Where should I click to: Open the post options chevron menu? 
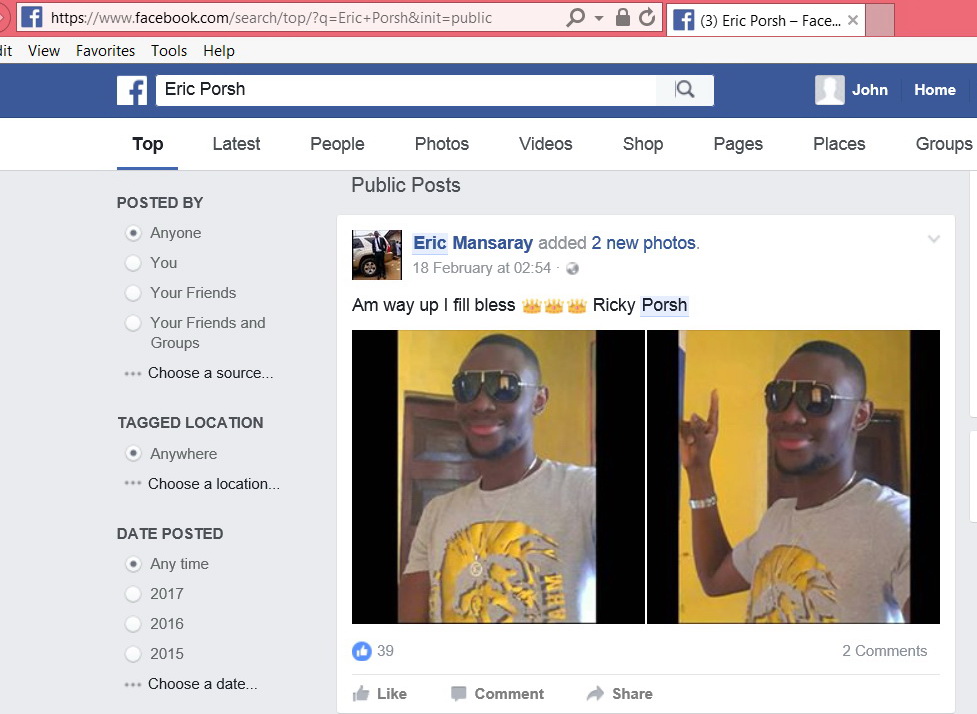coord(933,239)
